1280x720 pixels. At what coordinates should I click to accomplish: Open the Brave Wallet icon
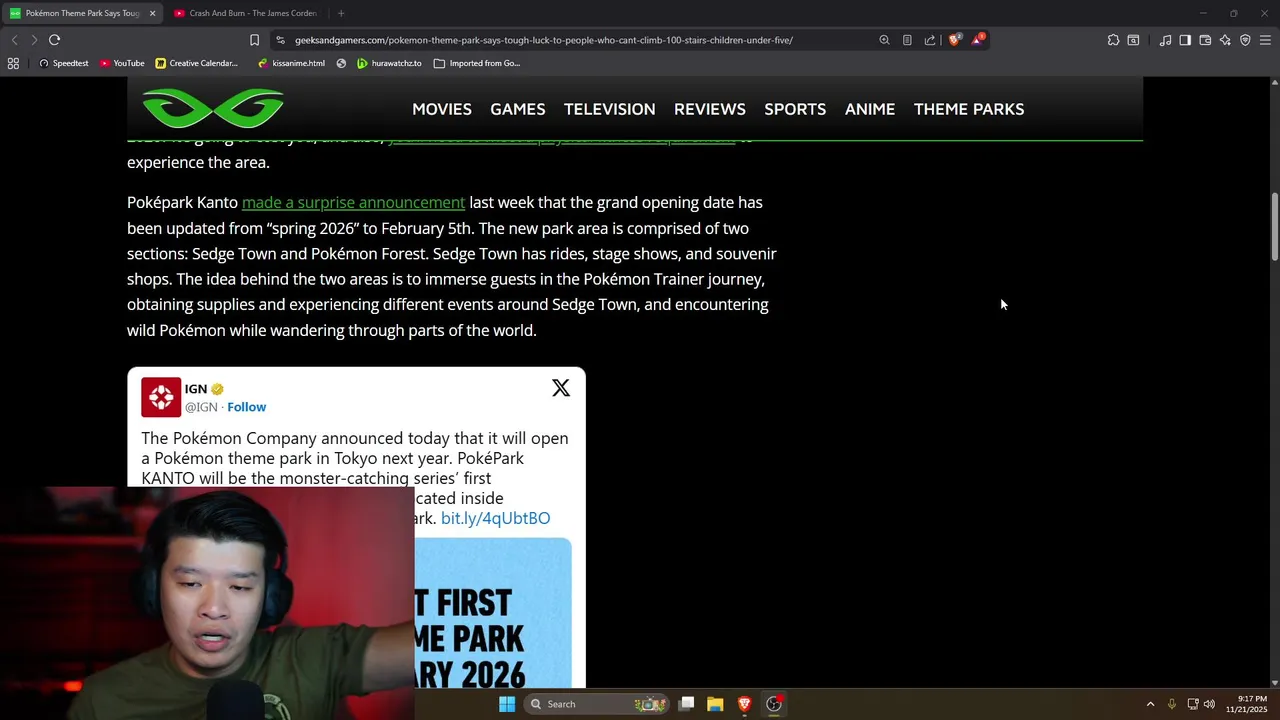click(1205, 40)
